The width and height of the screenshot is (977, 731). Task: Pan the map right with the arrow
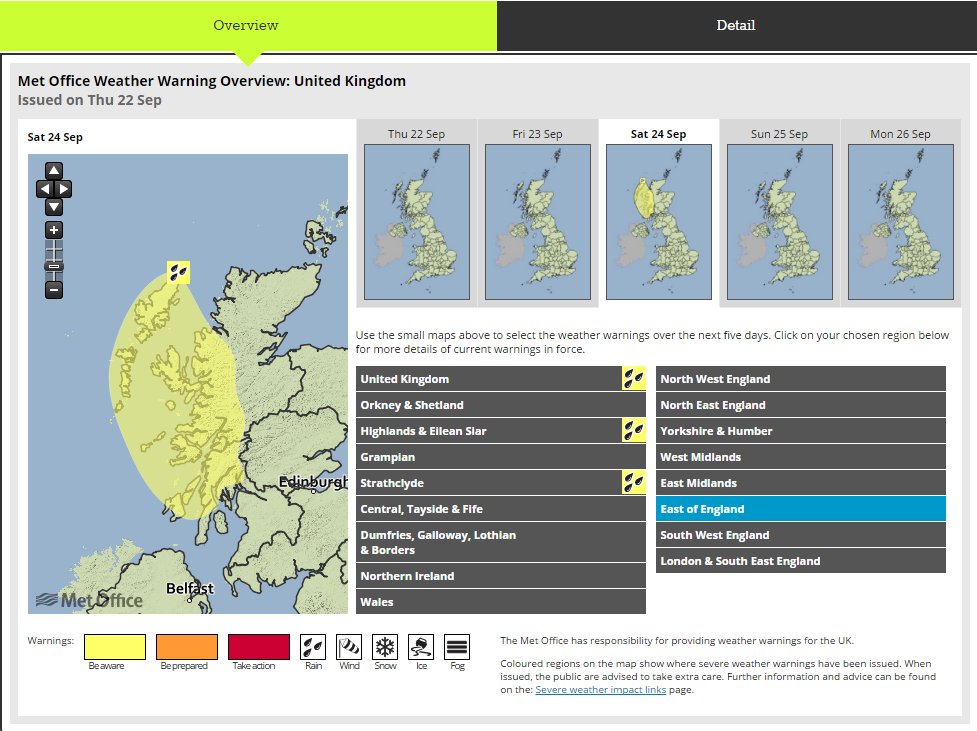tap(64, 189)
